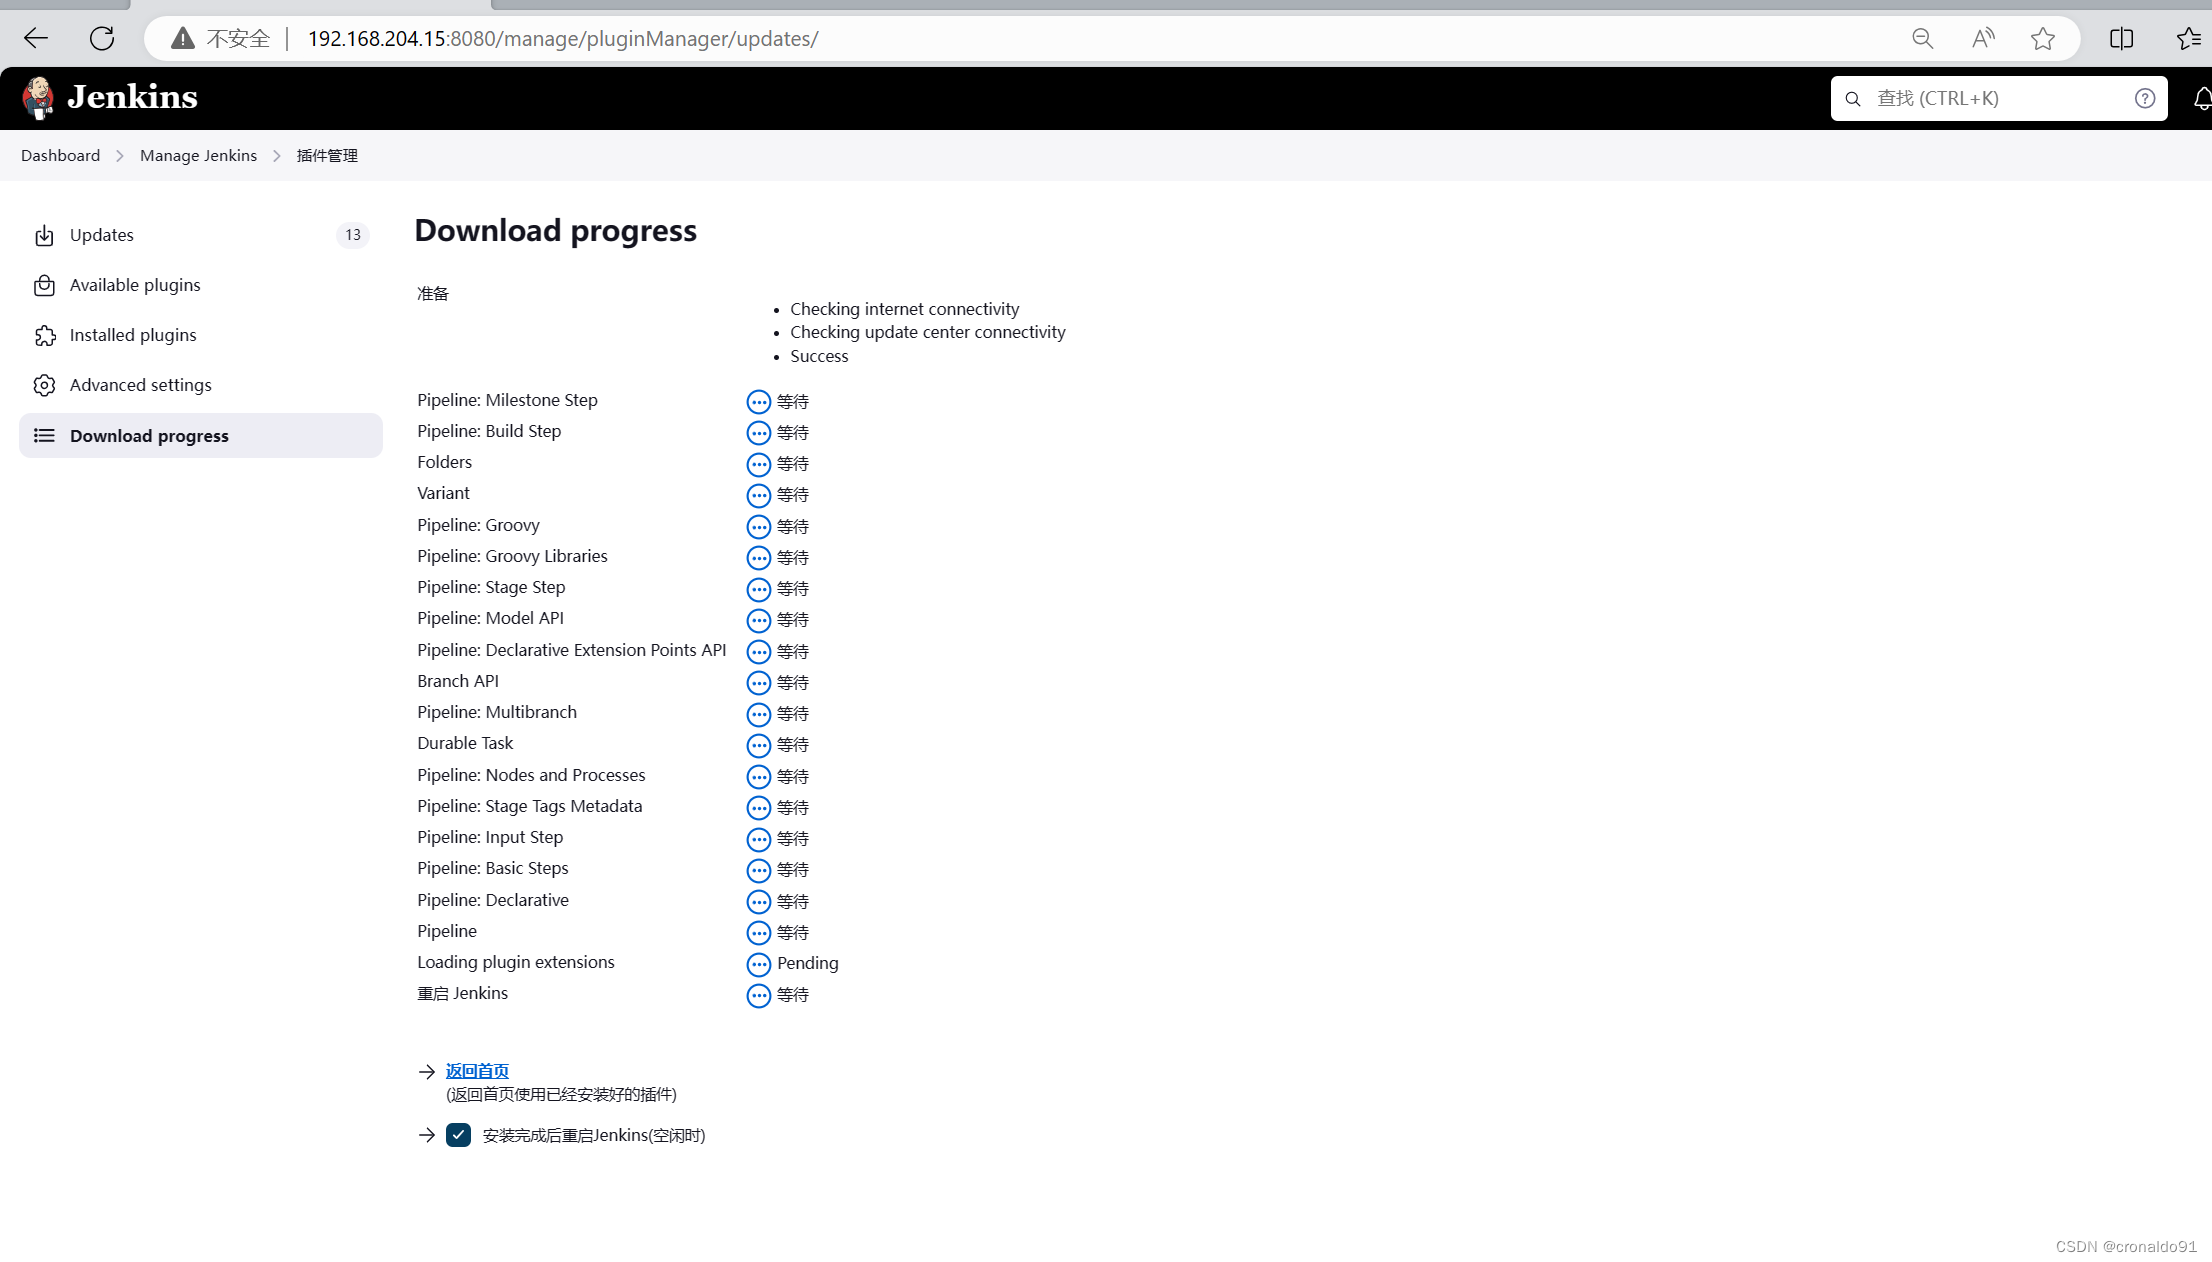Click the browser back arrow

[36, 39]
